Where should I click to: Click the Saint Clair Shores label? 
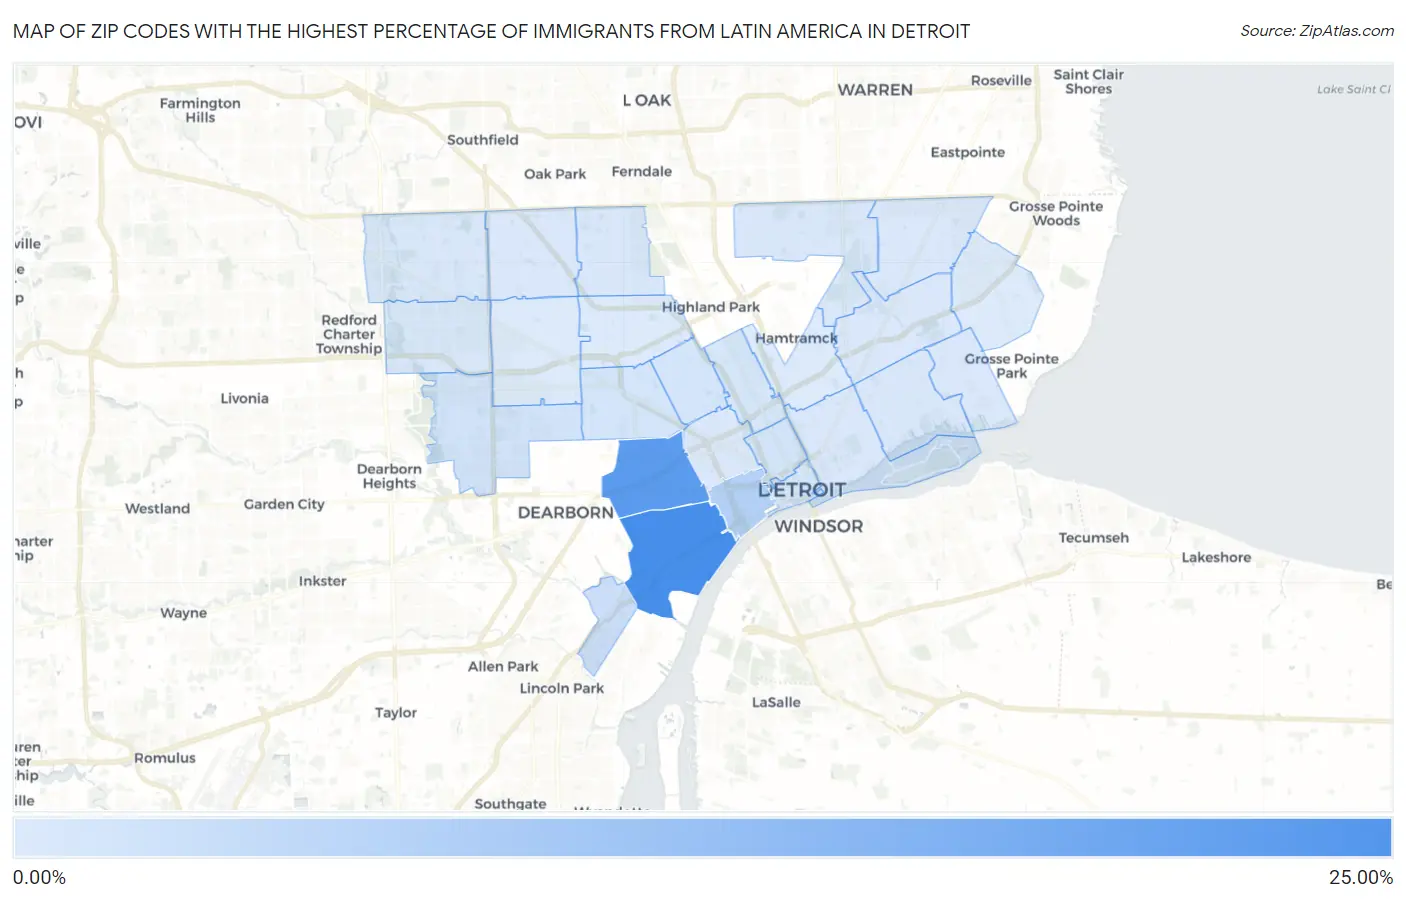point(1088,81)
